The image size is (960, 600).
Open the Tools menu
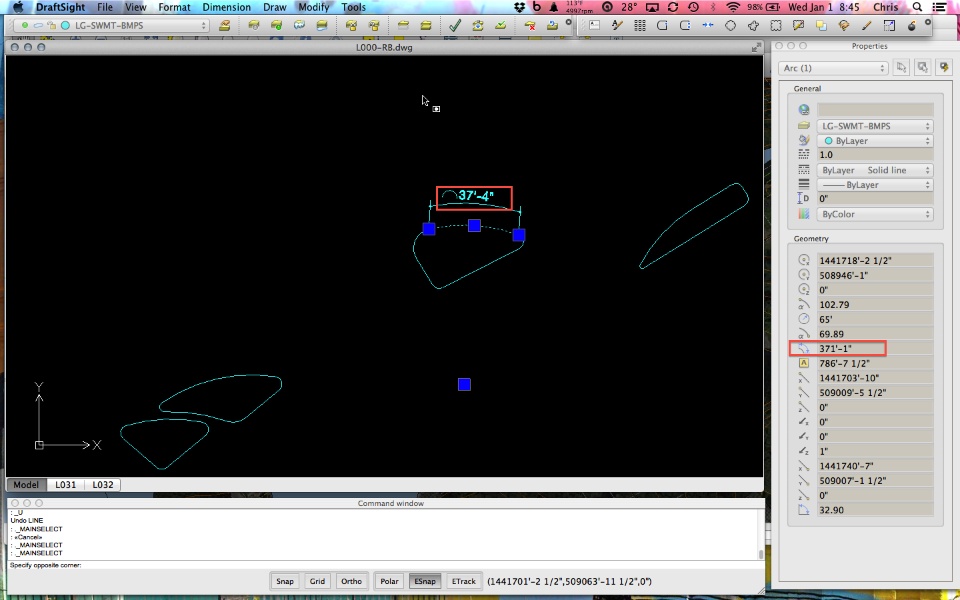(x=353, y=7)
